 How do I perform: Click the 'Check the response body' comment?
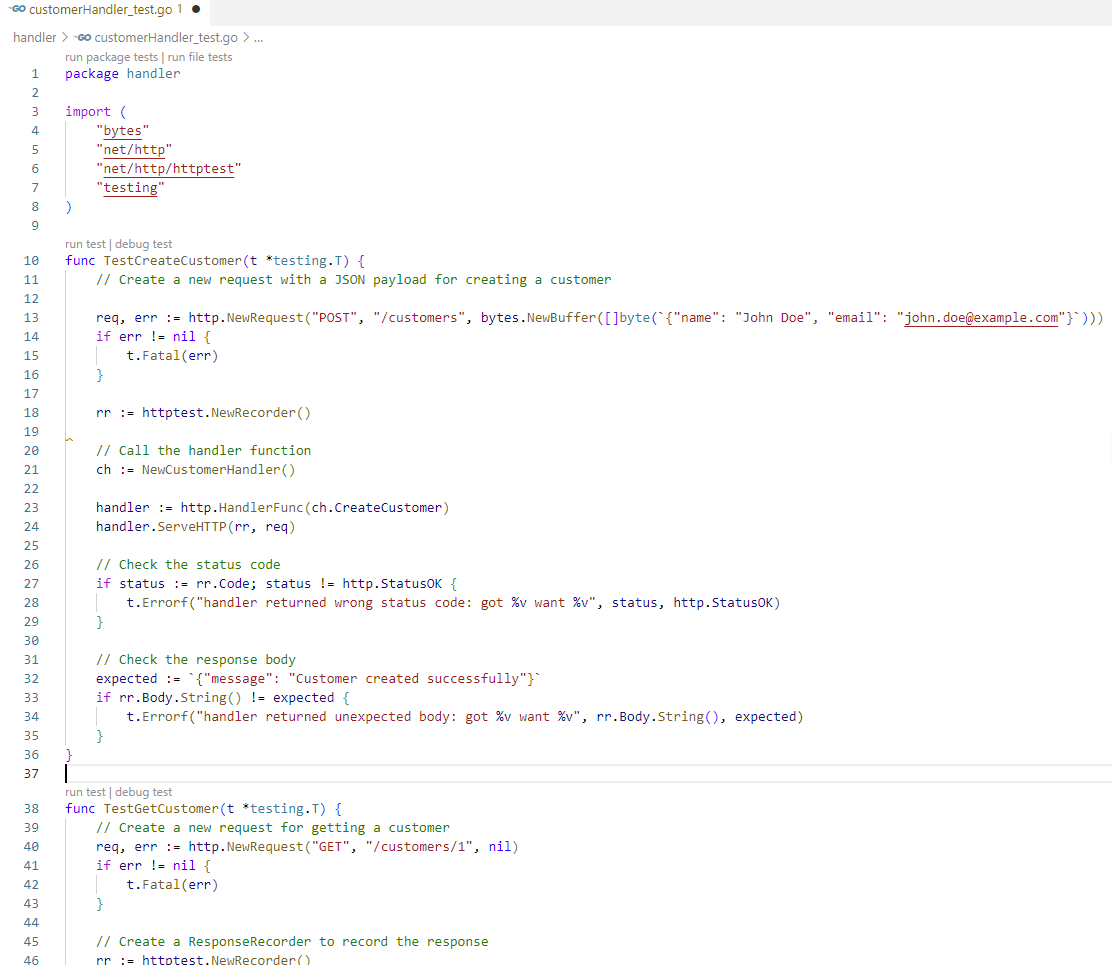point(196,660)
